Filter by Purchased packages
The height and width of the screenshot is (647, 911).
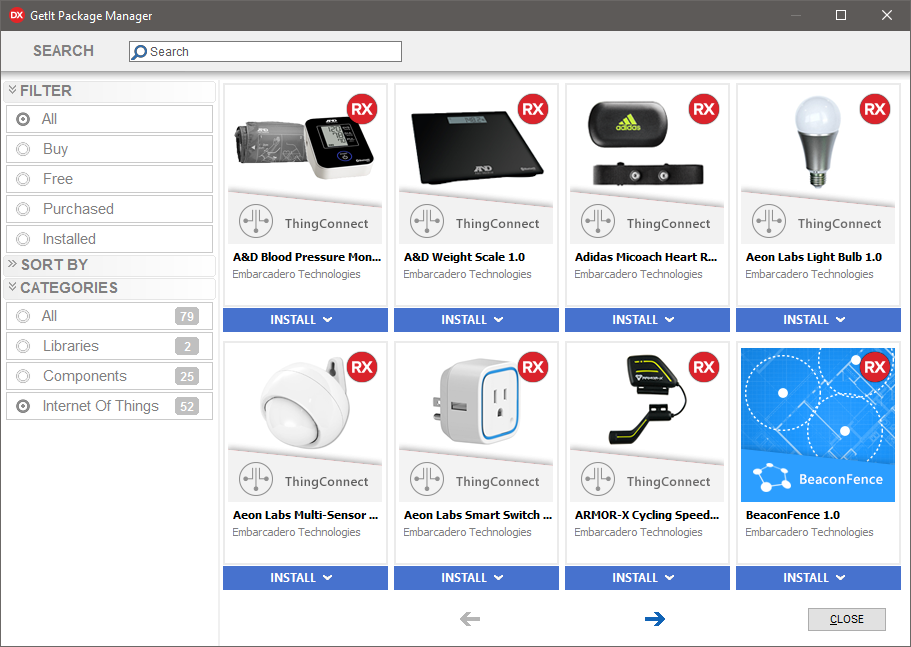tap(109, 209)
